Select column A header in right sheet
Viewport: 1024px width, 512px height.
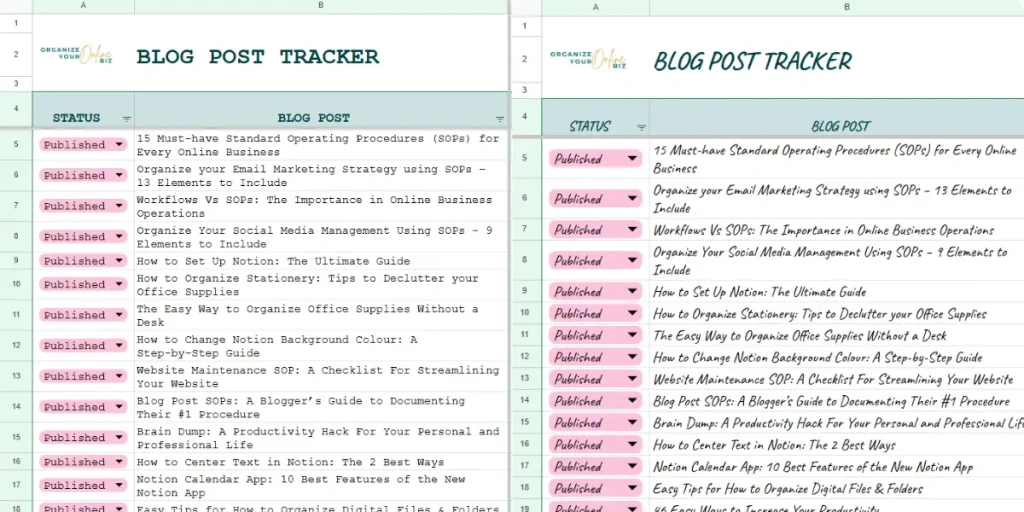click(596, 7)
